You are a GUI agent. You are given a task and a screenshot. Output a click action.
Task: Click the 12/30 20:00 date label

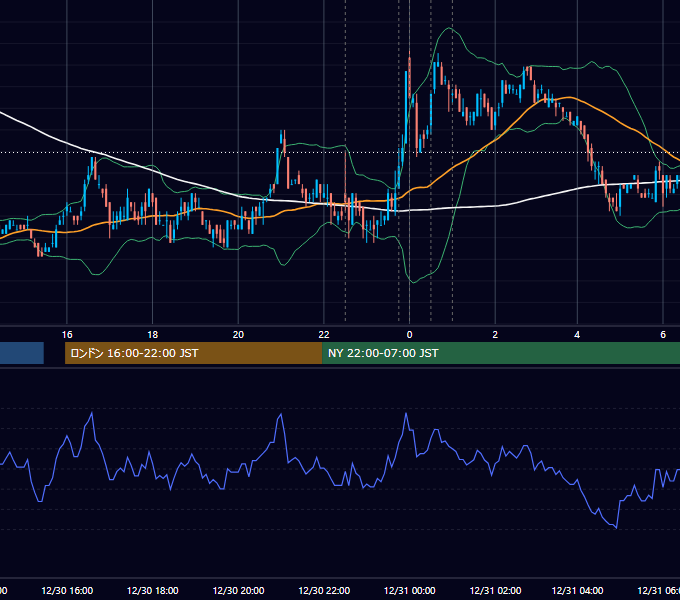click(x=238, y=590)
